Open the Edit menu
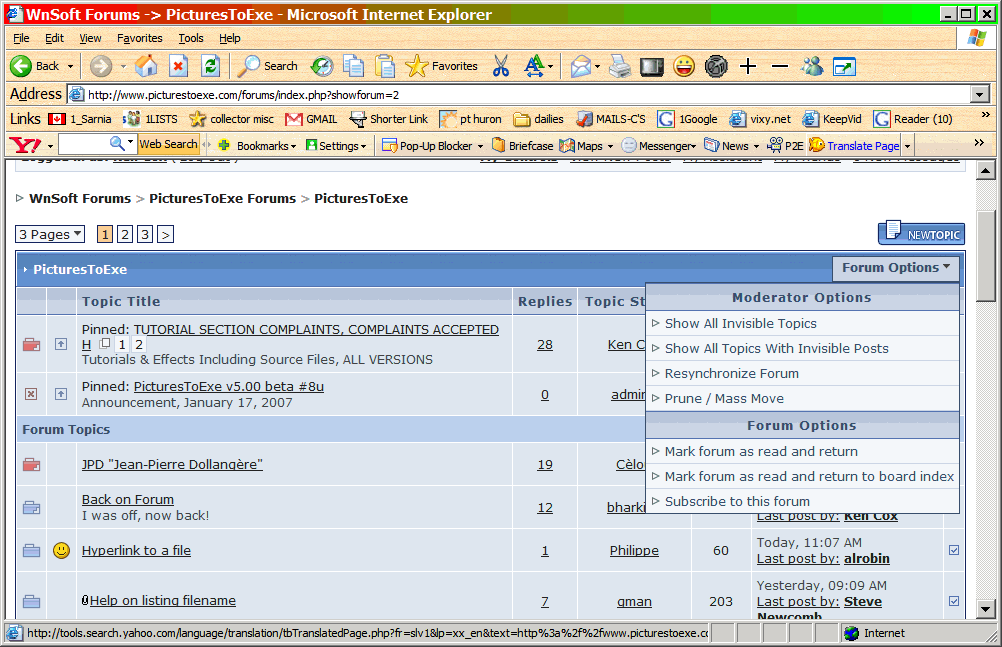This screenshot has width=1002, height=647. (54, 38)
